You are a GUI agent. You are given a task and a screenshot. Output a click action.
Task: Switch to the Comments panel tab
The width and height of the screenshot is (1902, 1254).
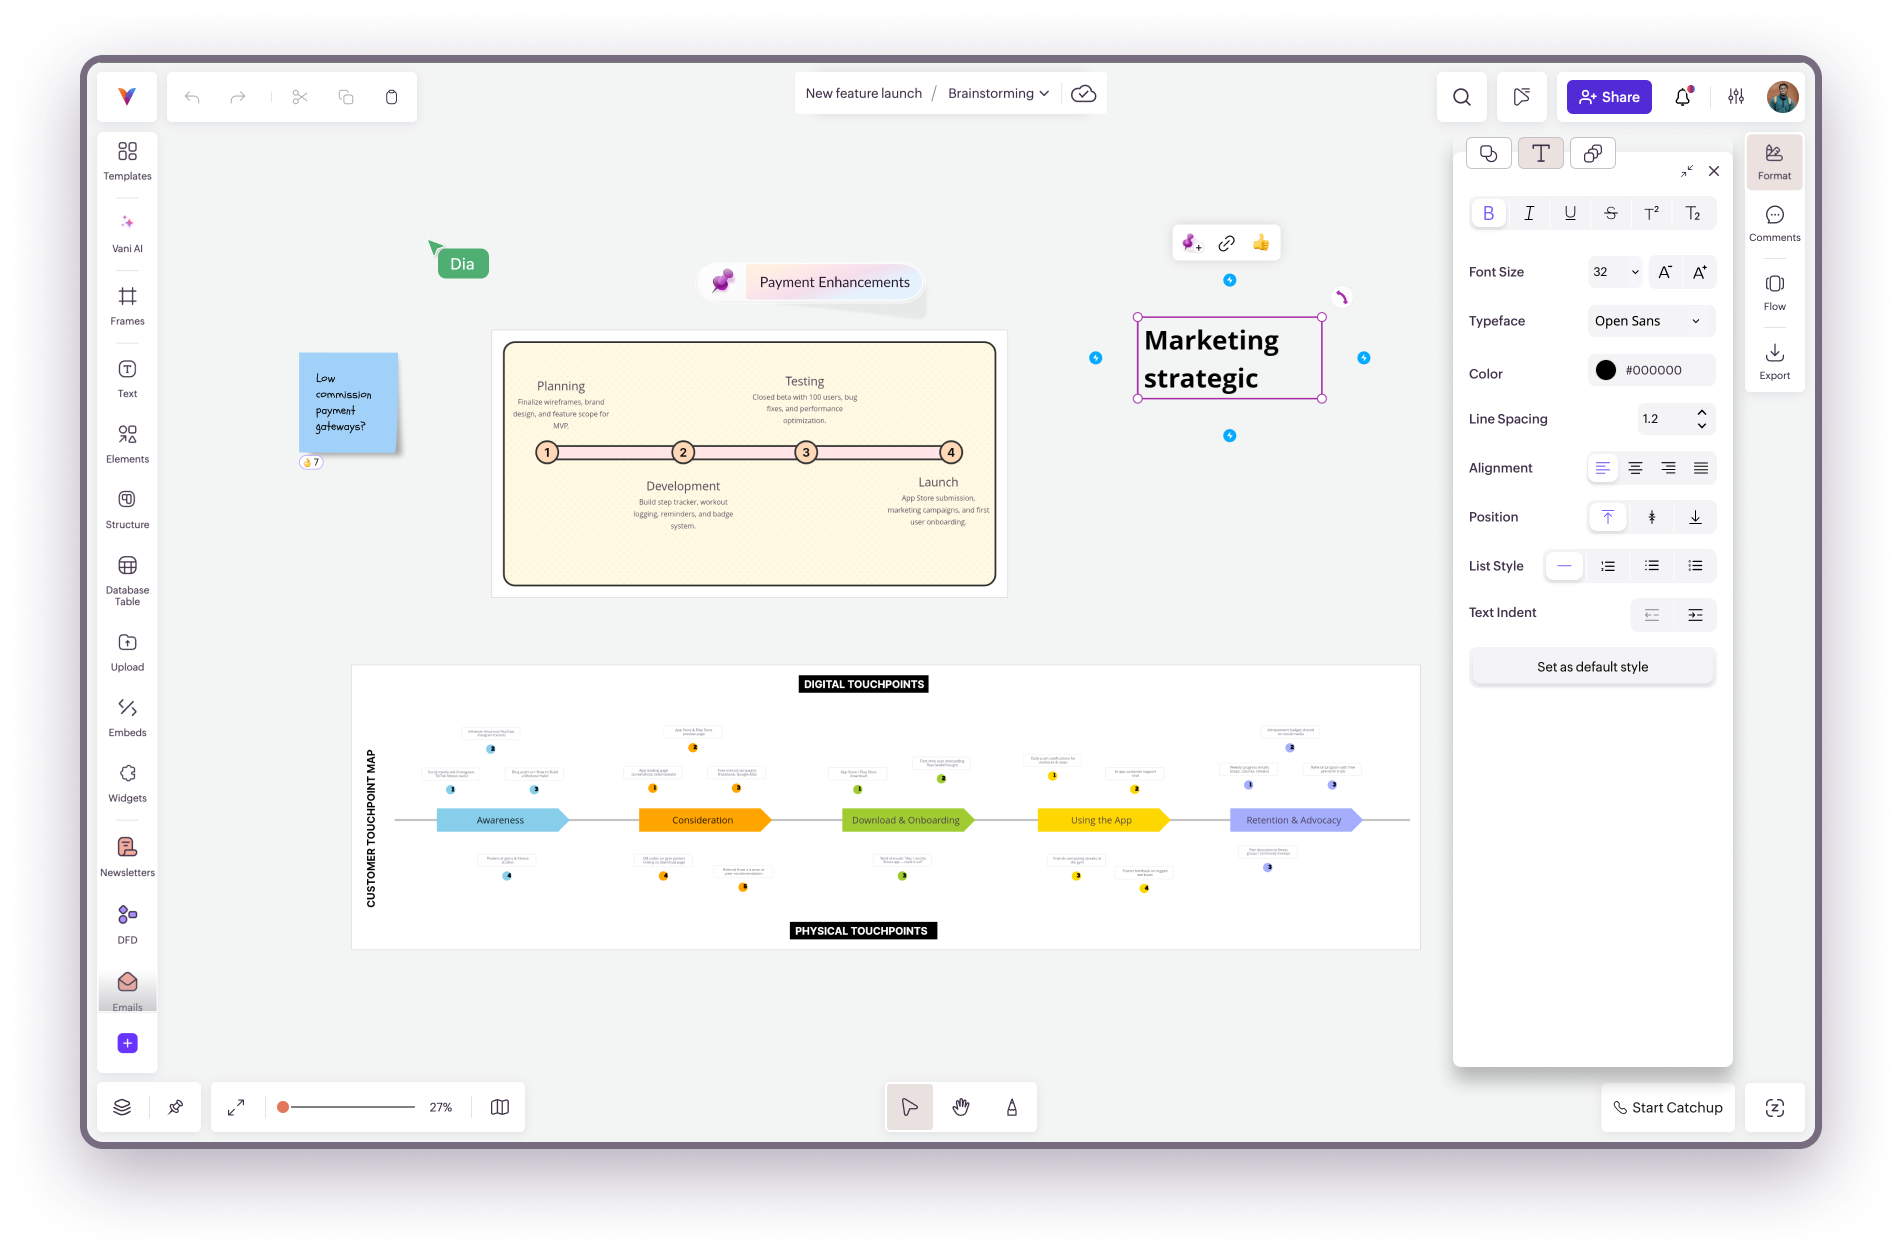[1774, 223]
